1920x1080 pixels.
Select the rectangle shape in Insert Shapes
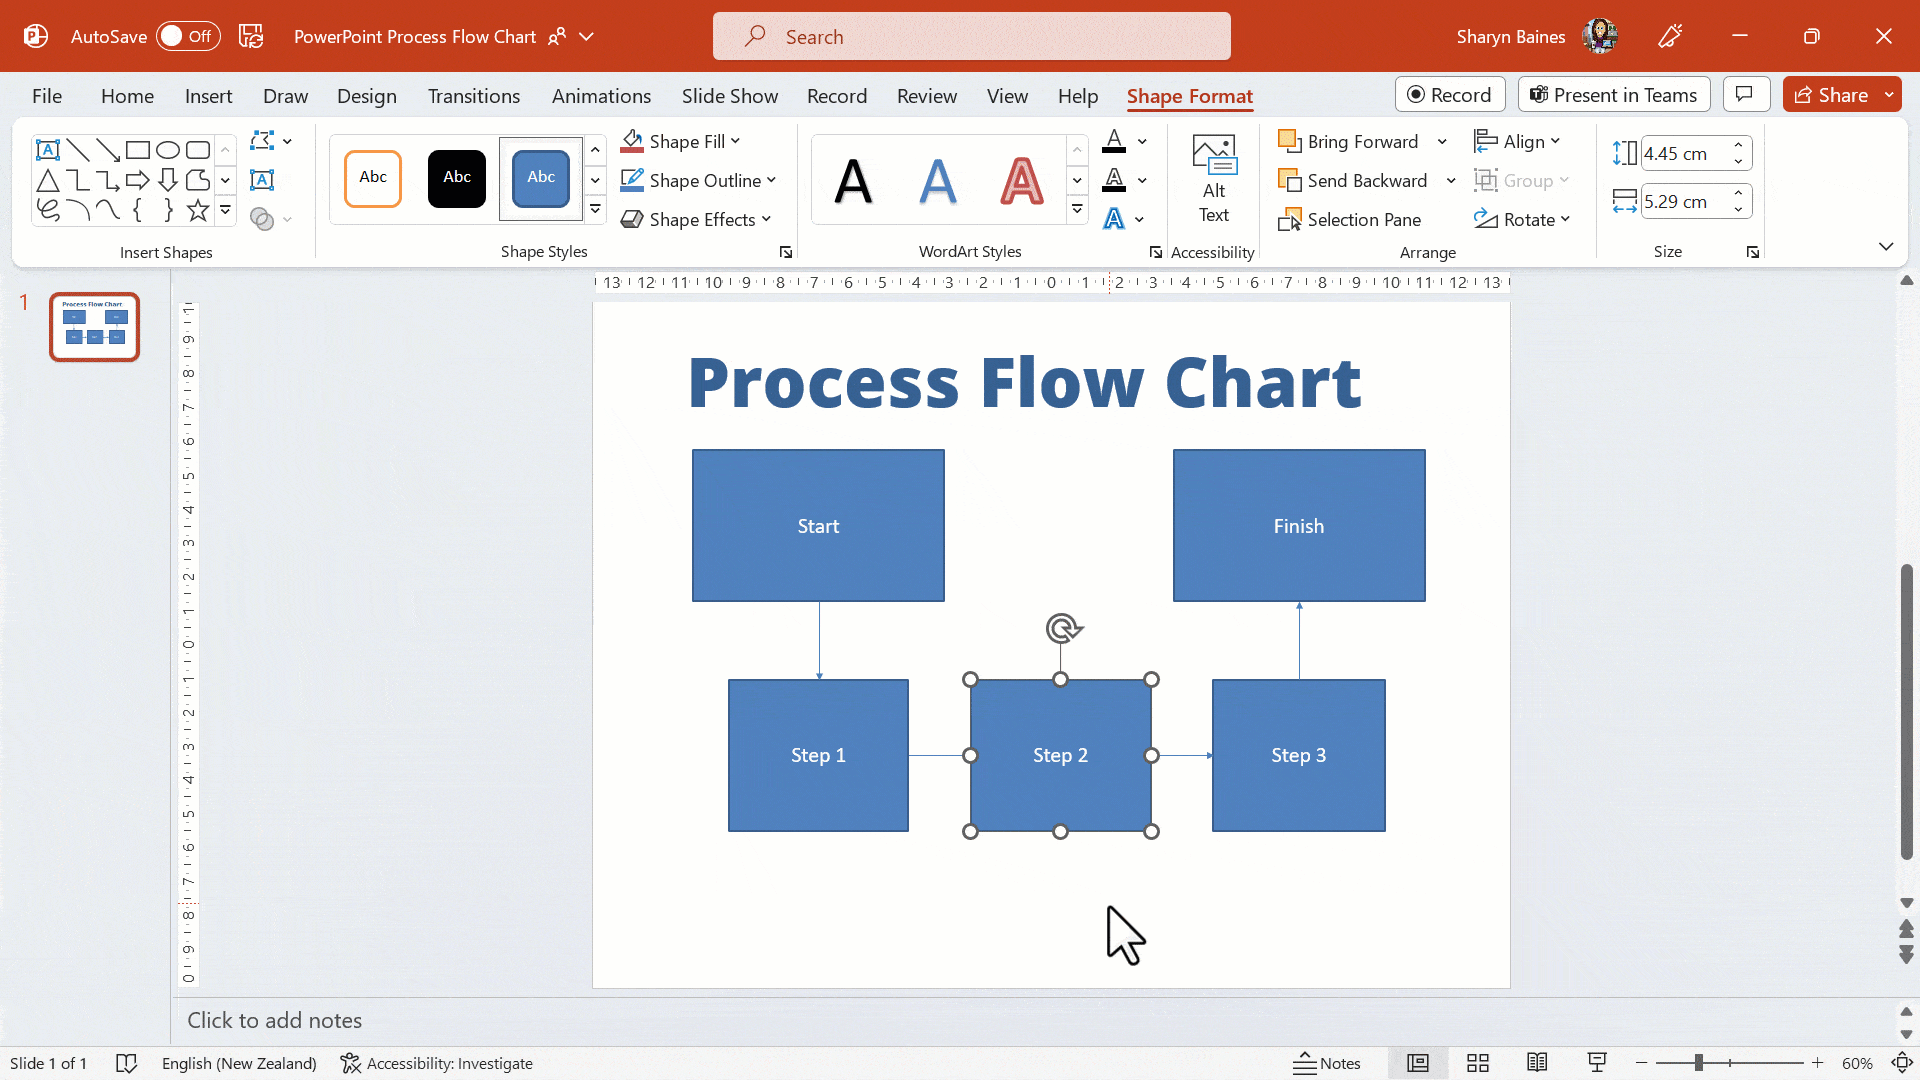(137, 149)
